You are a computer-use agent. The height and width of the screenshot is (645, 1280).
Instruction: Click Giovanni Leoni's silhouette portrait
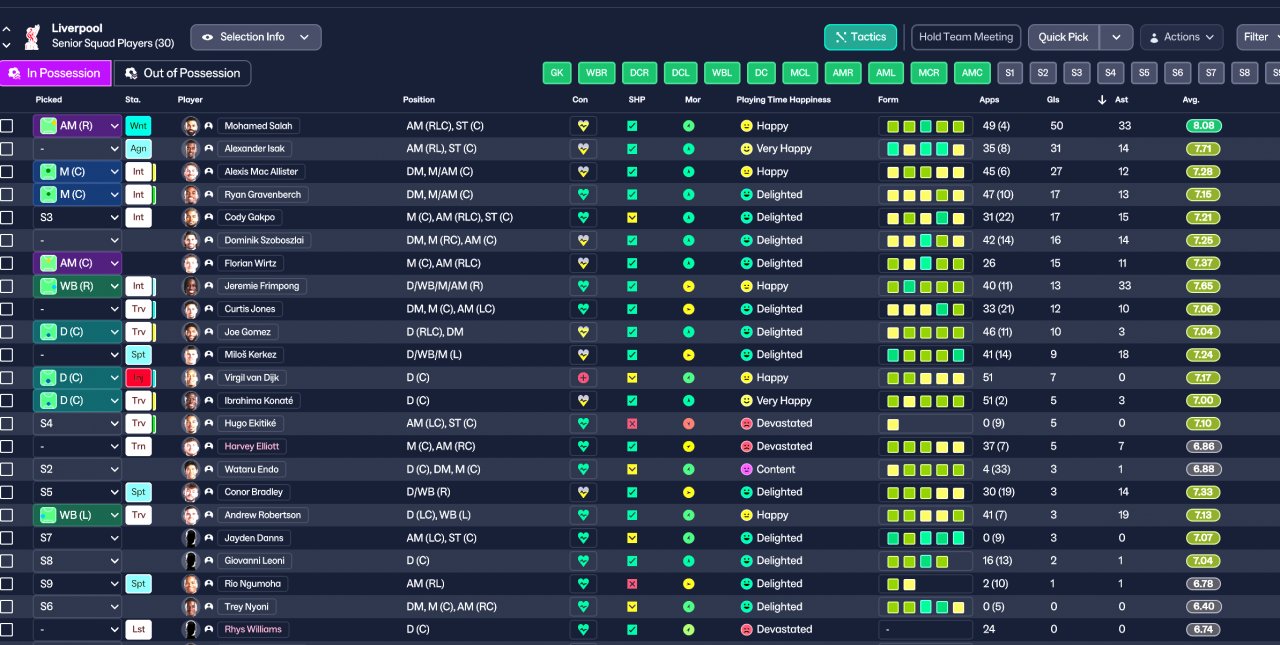point(191,561)
